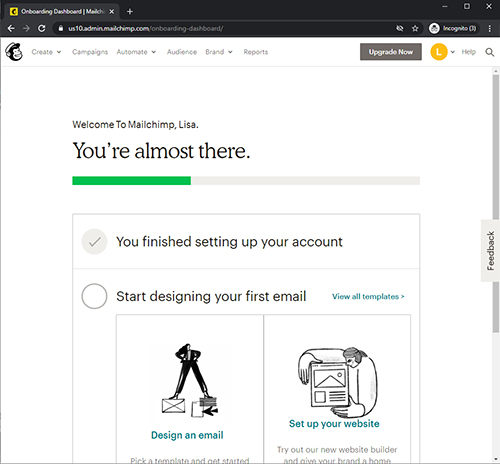Expand the account dropdown chevron

pos(453,52)
